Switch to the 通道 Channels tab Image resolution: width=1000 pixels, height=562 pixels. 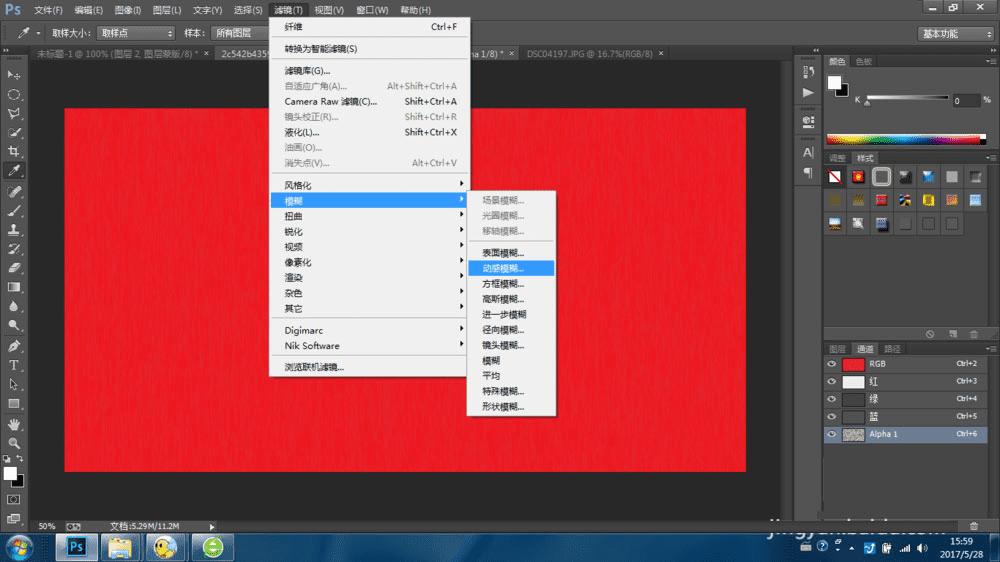(865, 349)
